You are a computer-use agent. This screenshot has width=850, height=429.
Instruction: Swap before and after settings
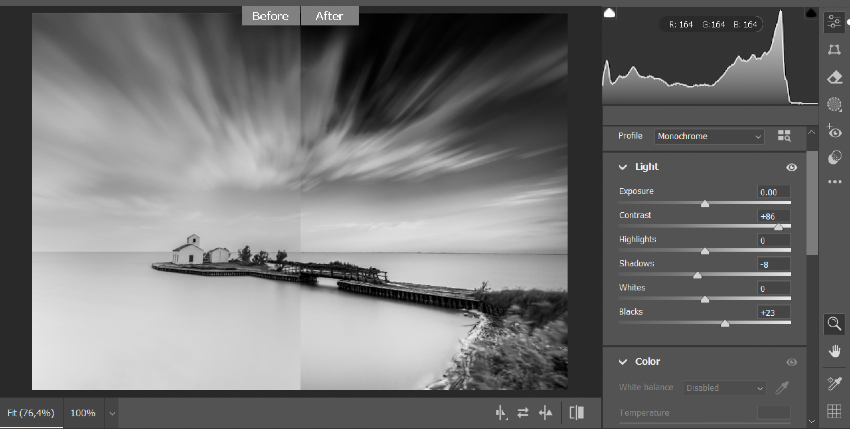click(523, 413)
